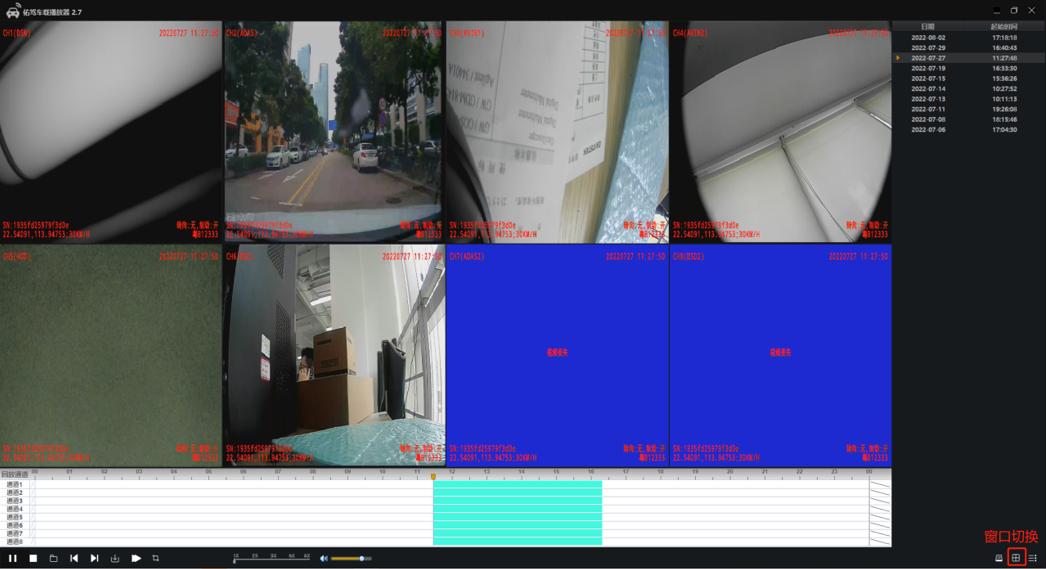The height and width of the screenshot is (569, 1047).
Task: Toggle the list panel icon at bottom right
Action: click(1033, 558)
